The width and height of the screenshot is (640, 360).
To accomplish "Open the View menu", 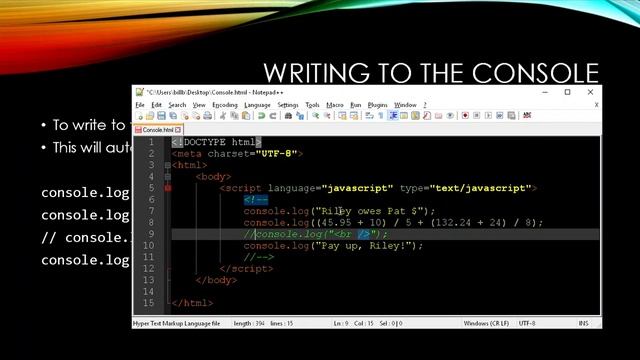I will (199, 105).
